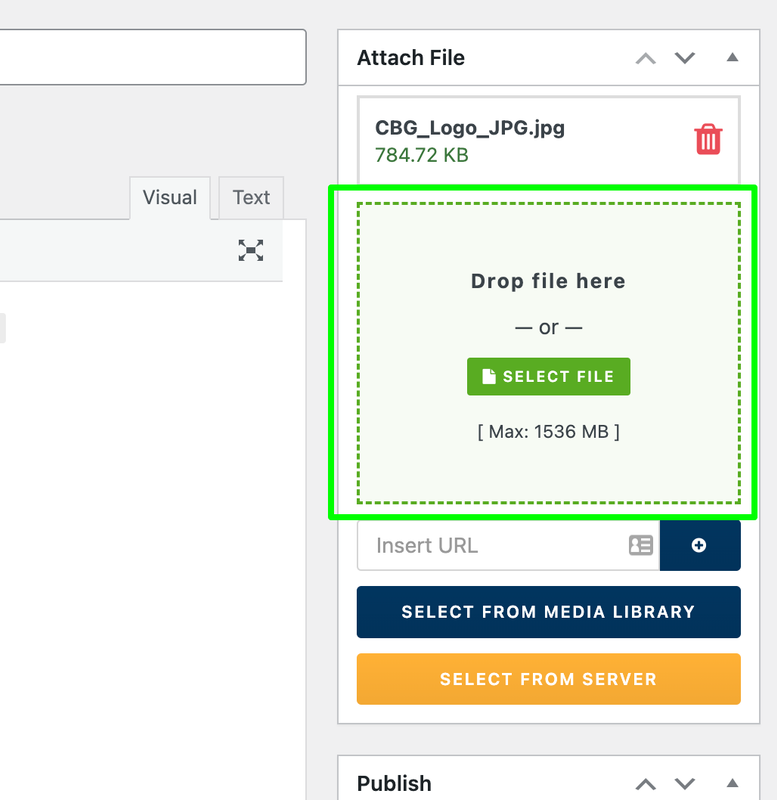
Task: Collapse the Publish panel
Action: [x=733, y=783]
